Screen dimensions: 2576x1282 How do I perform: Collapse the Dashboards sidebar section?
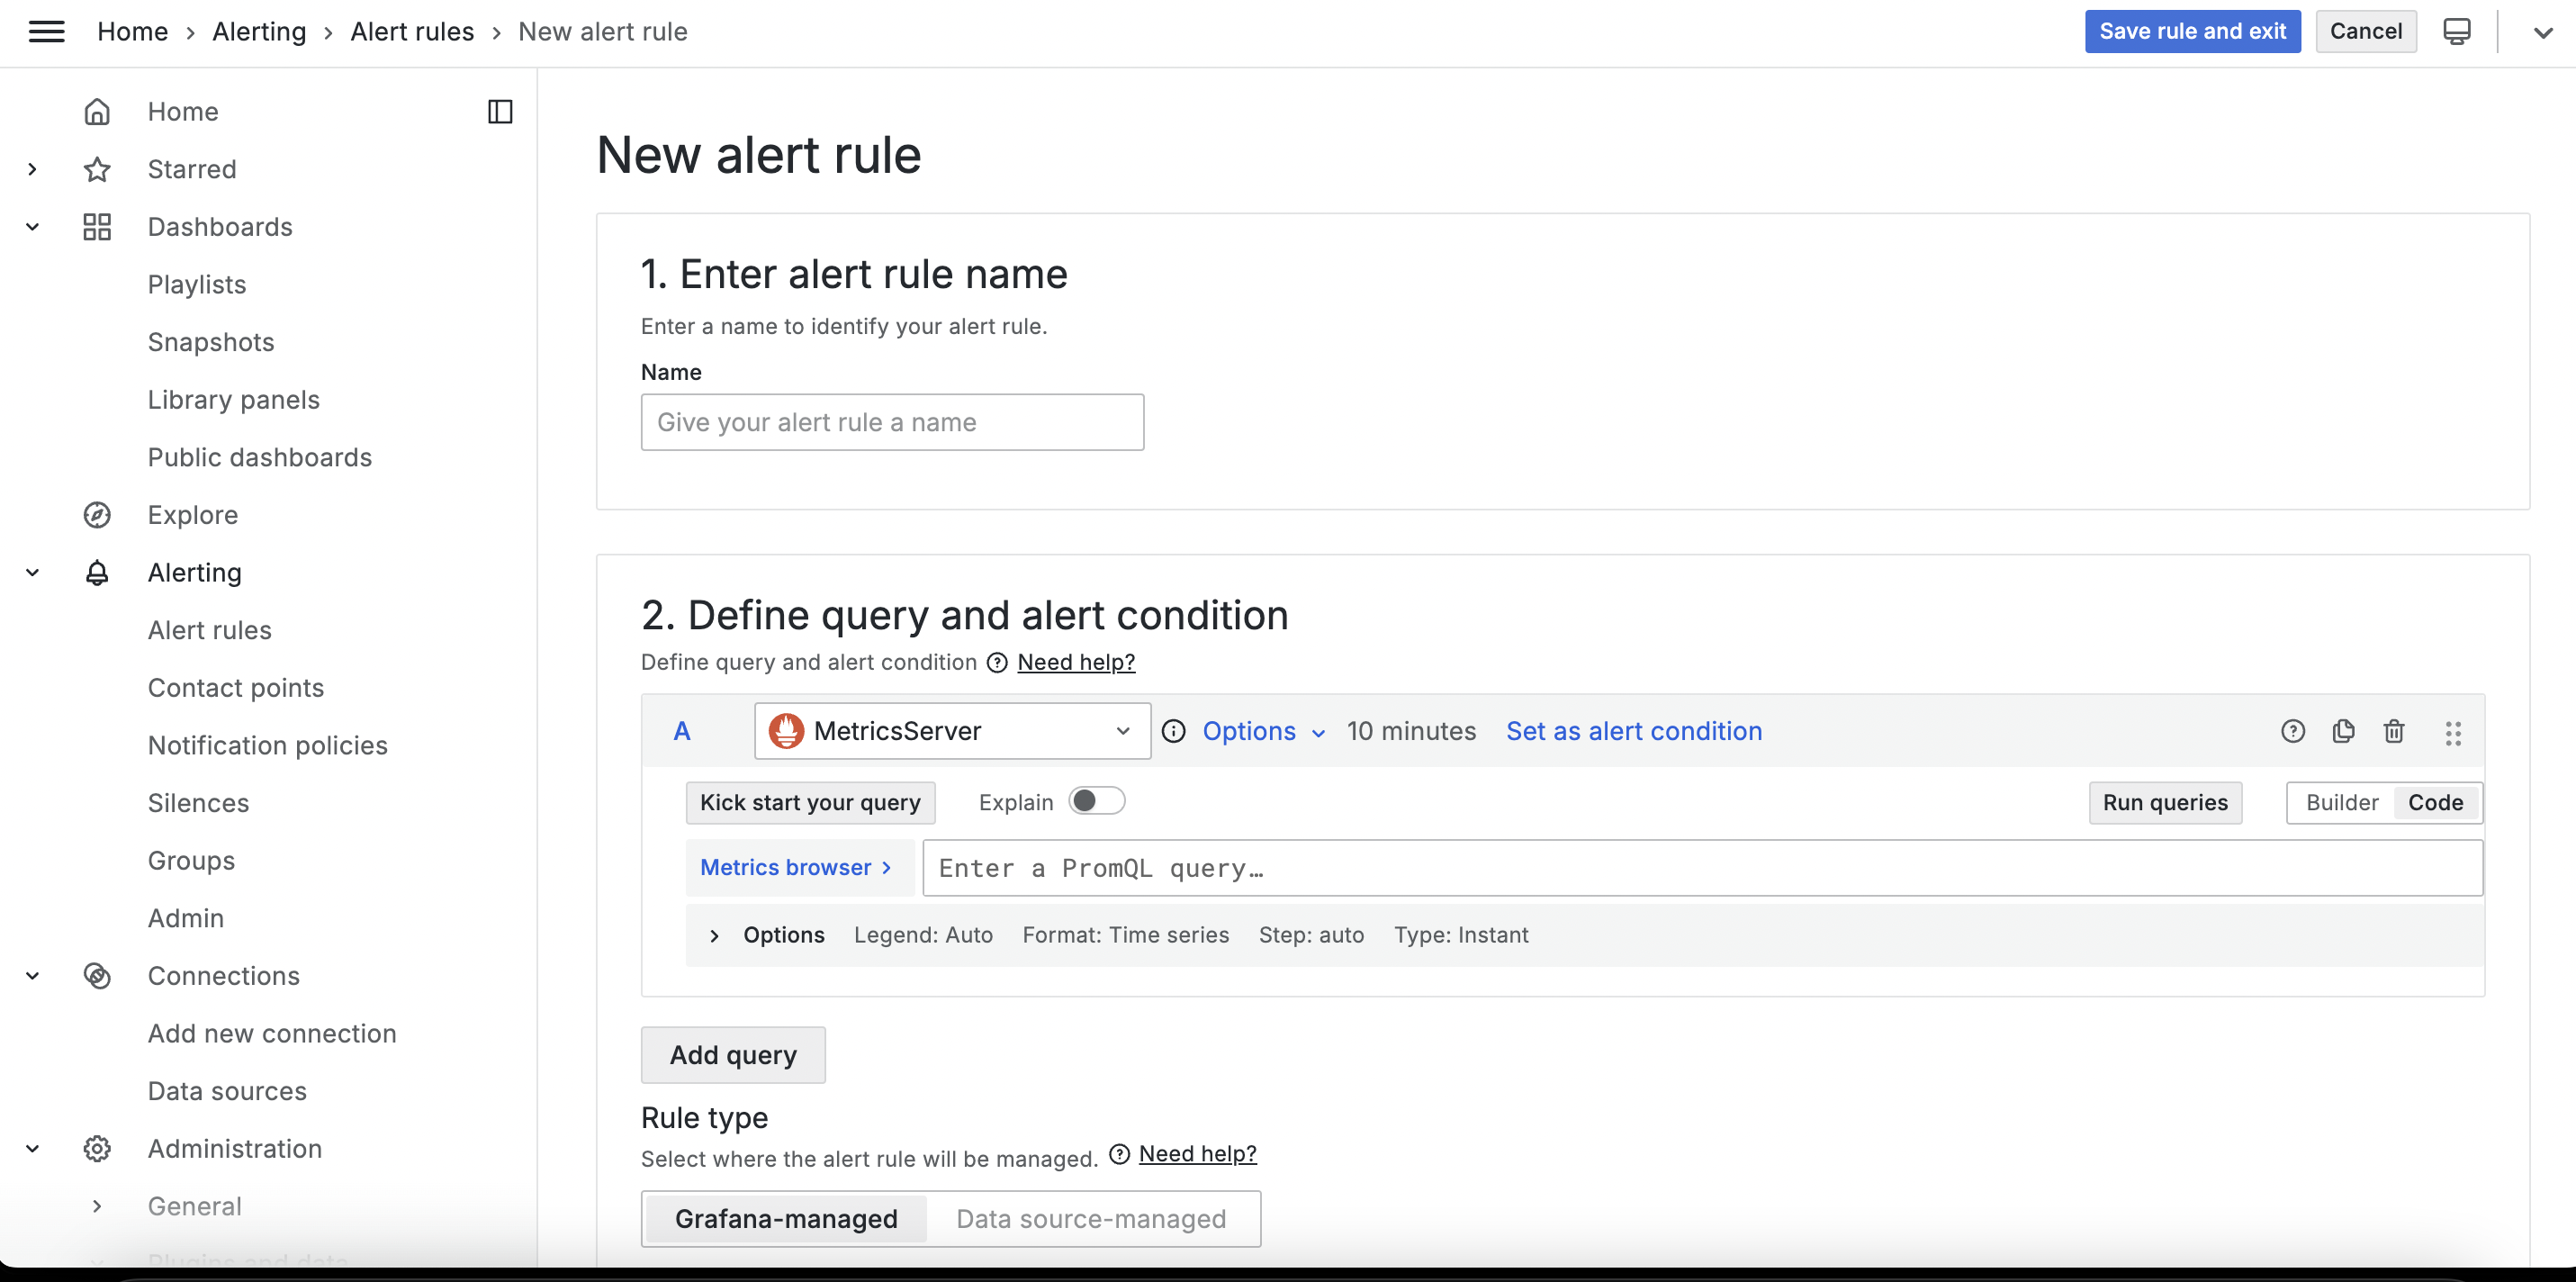32,227
